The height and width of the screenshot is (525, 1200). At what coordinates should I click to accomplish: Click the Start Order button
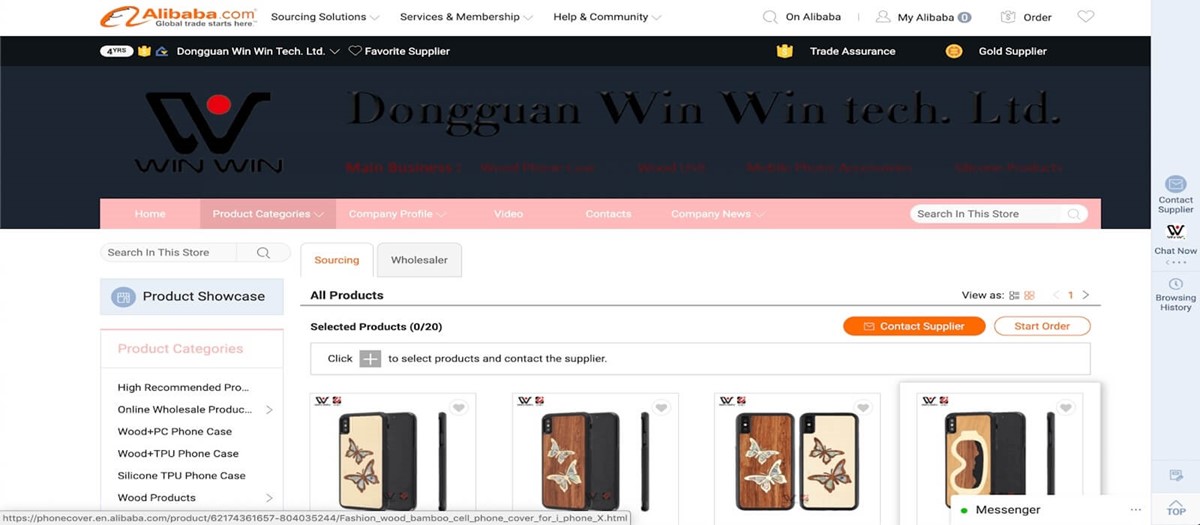tap(1042, 326)
